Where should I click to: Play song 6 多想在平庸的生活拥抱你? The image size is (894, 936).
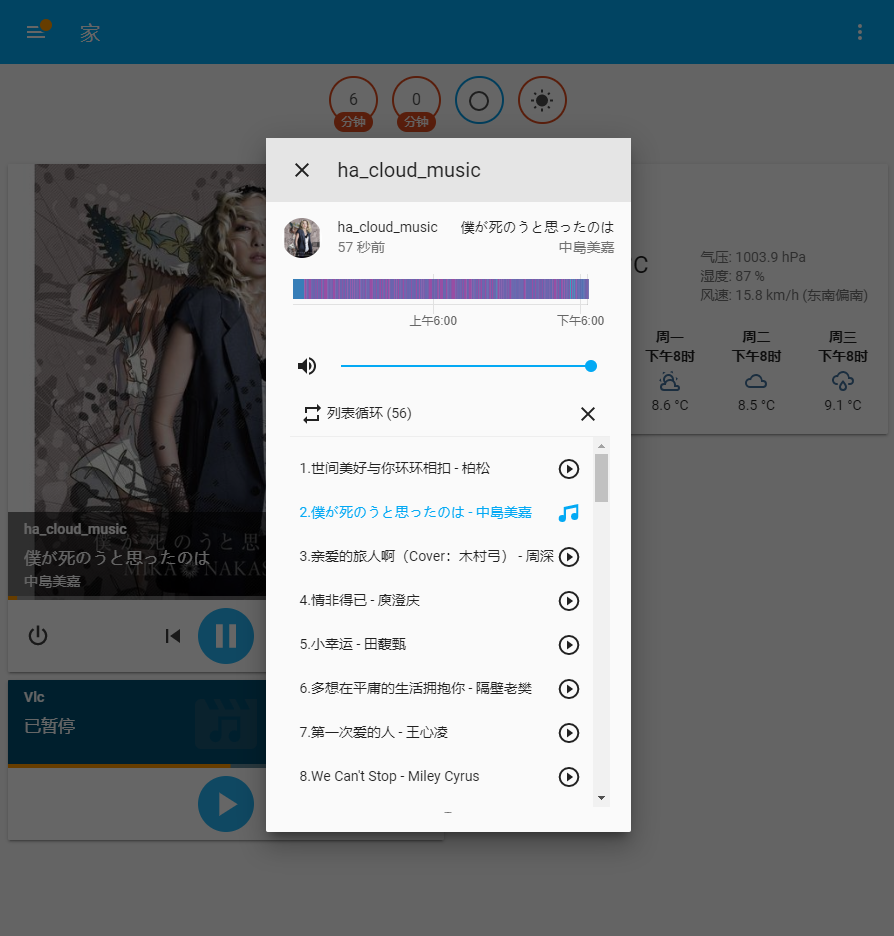(569, 689)
